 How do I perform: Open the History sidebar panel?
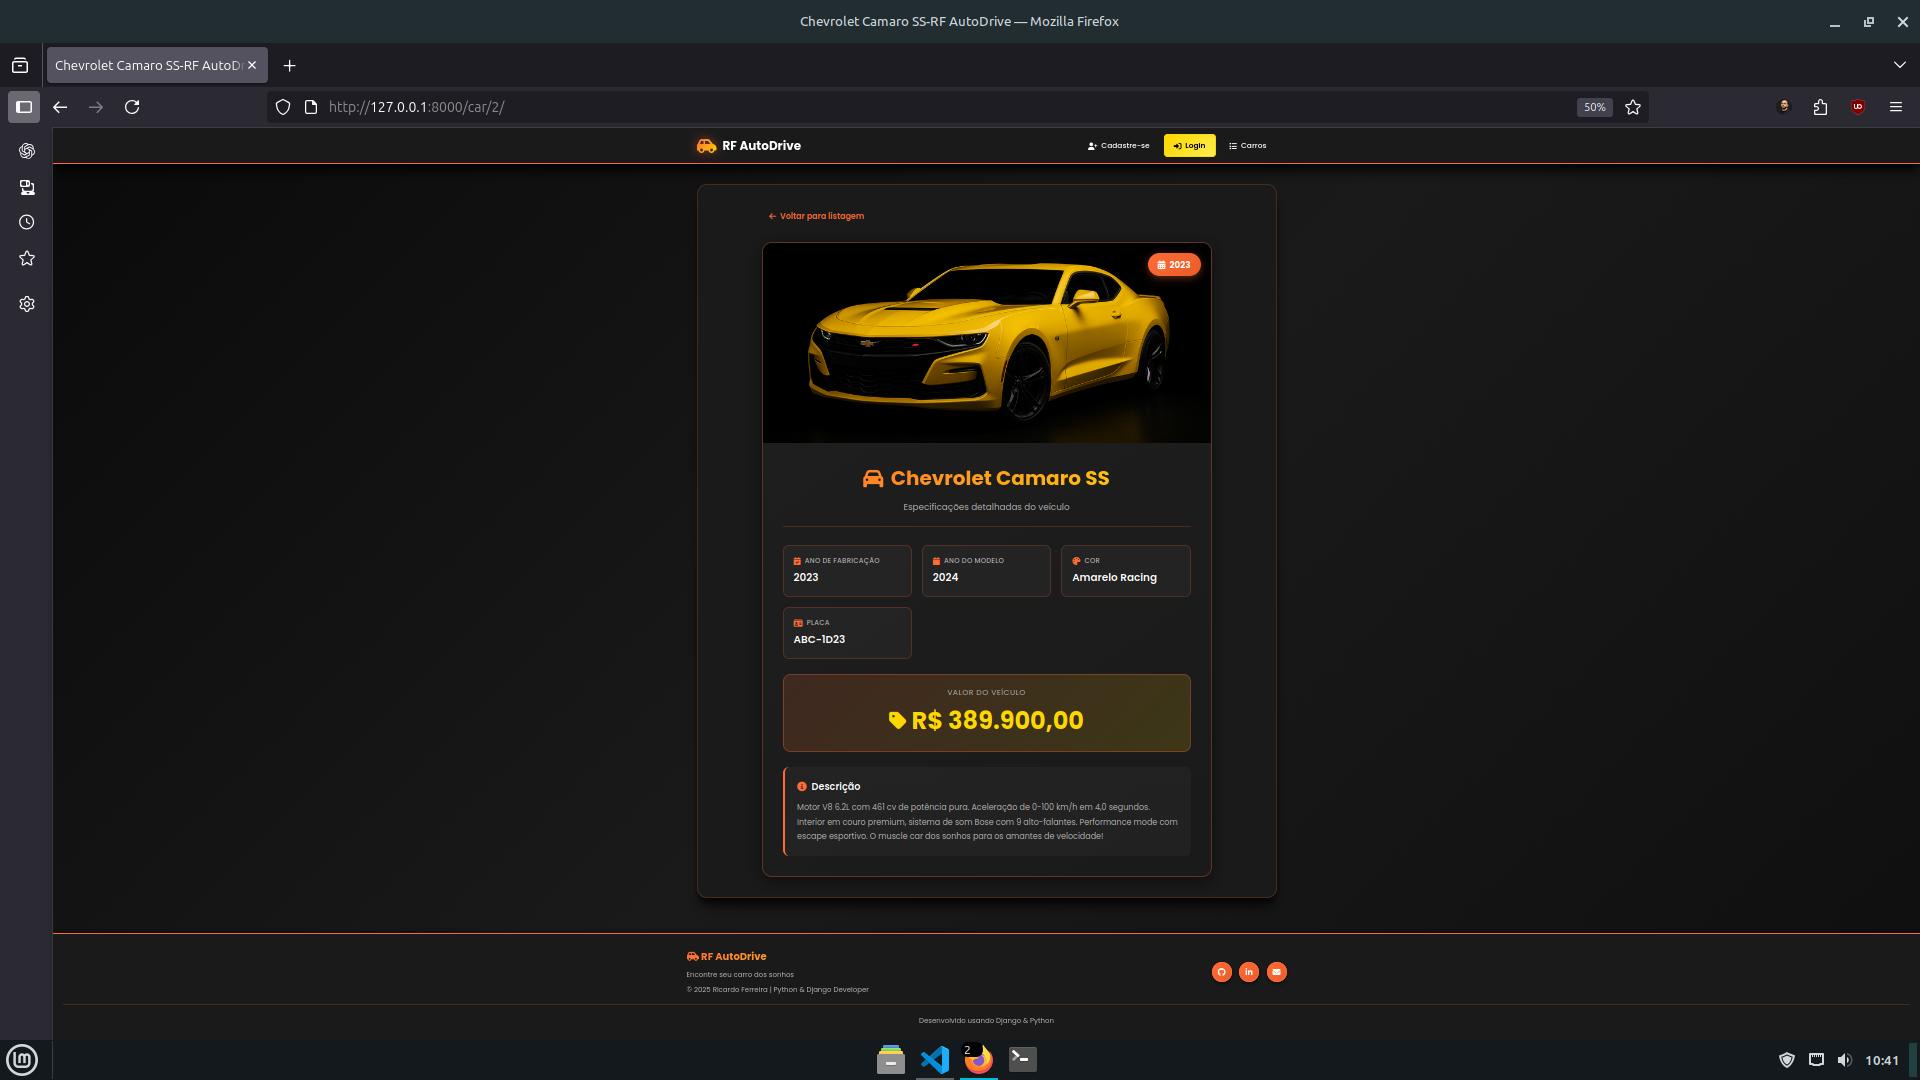pyautogui.click(x=27, y=222)
